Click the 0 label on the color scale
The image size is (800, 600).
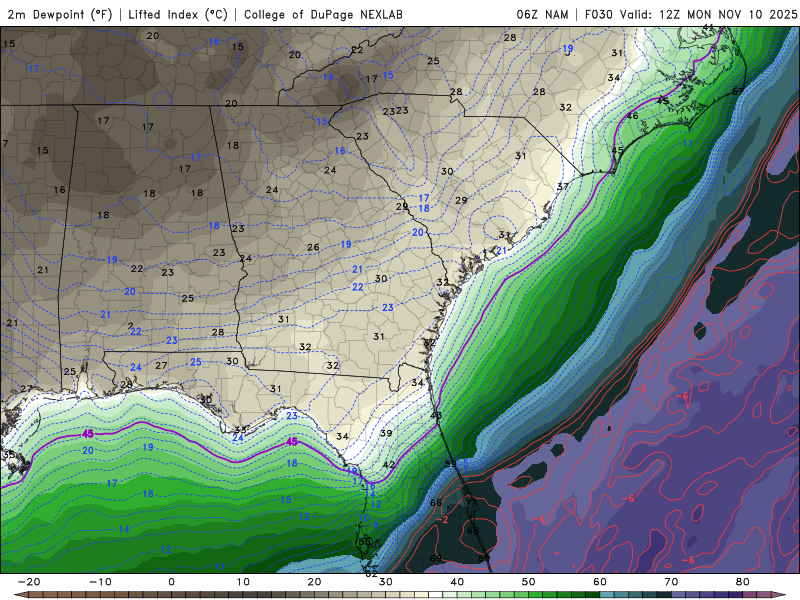pyautogui.click(x=171, y=582)
